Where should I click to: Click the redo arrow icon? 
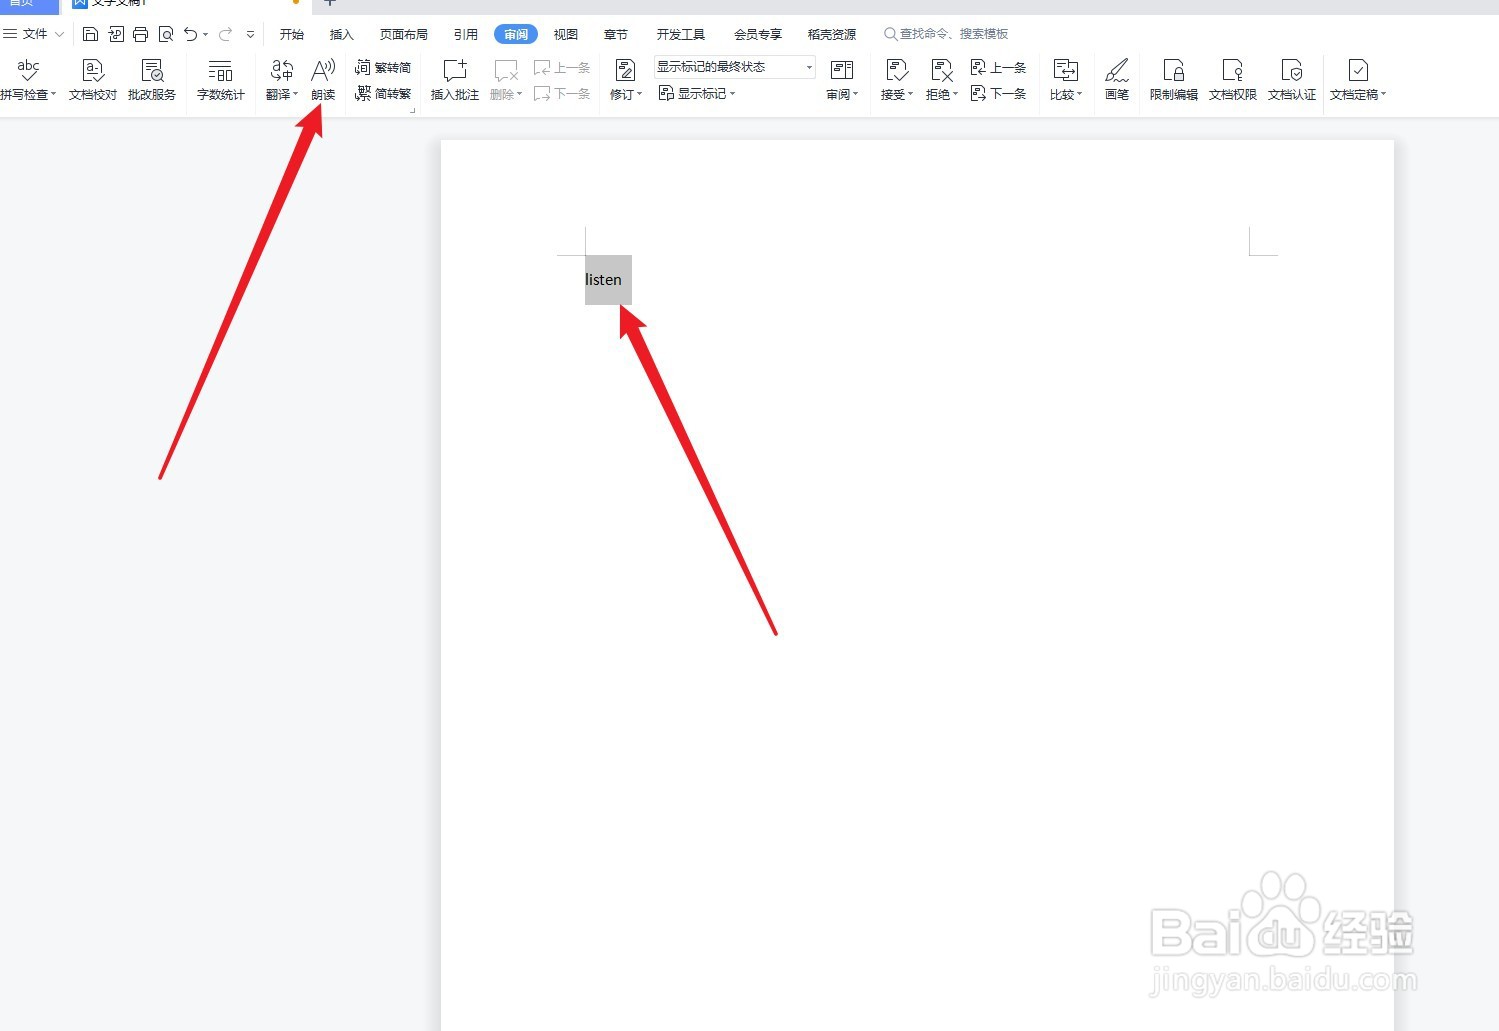226,34
